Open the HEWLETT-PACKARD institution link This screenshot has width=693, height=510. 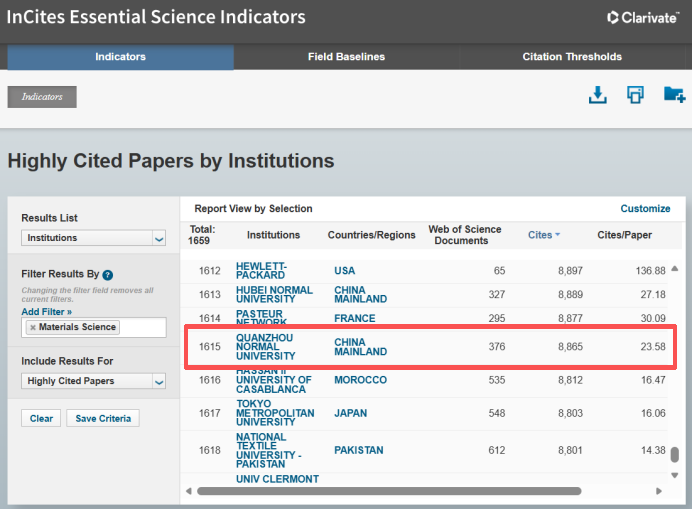[x=261, y=270]
